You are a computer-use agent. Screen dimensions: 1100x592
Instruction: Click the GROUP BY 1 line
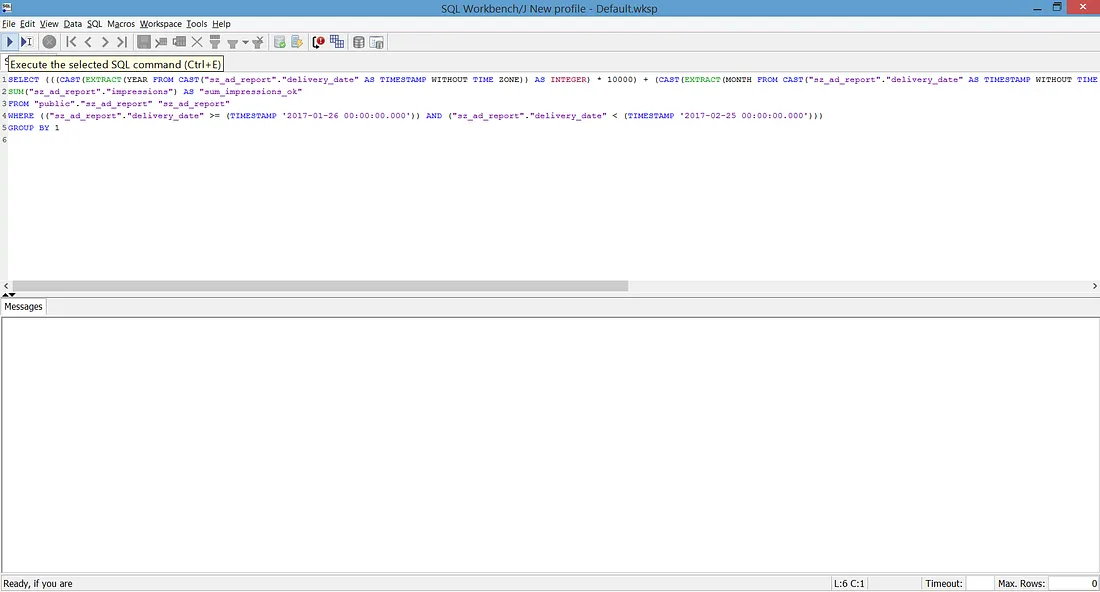click(34, 128)
